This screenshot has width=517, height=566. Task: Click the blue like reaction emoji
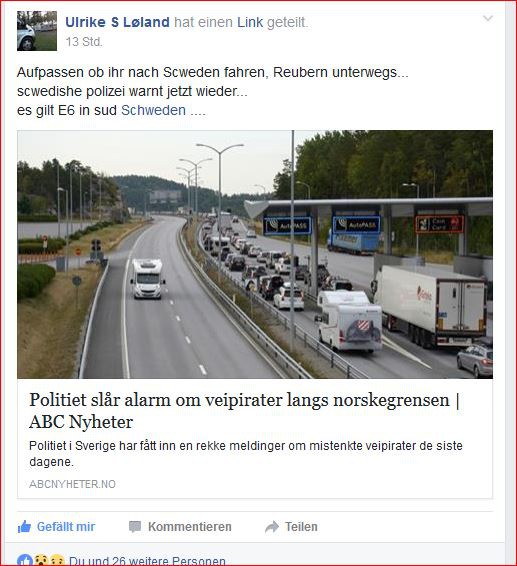pos(25,561)
